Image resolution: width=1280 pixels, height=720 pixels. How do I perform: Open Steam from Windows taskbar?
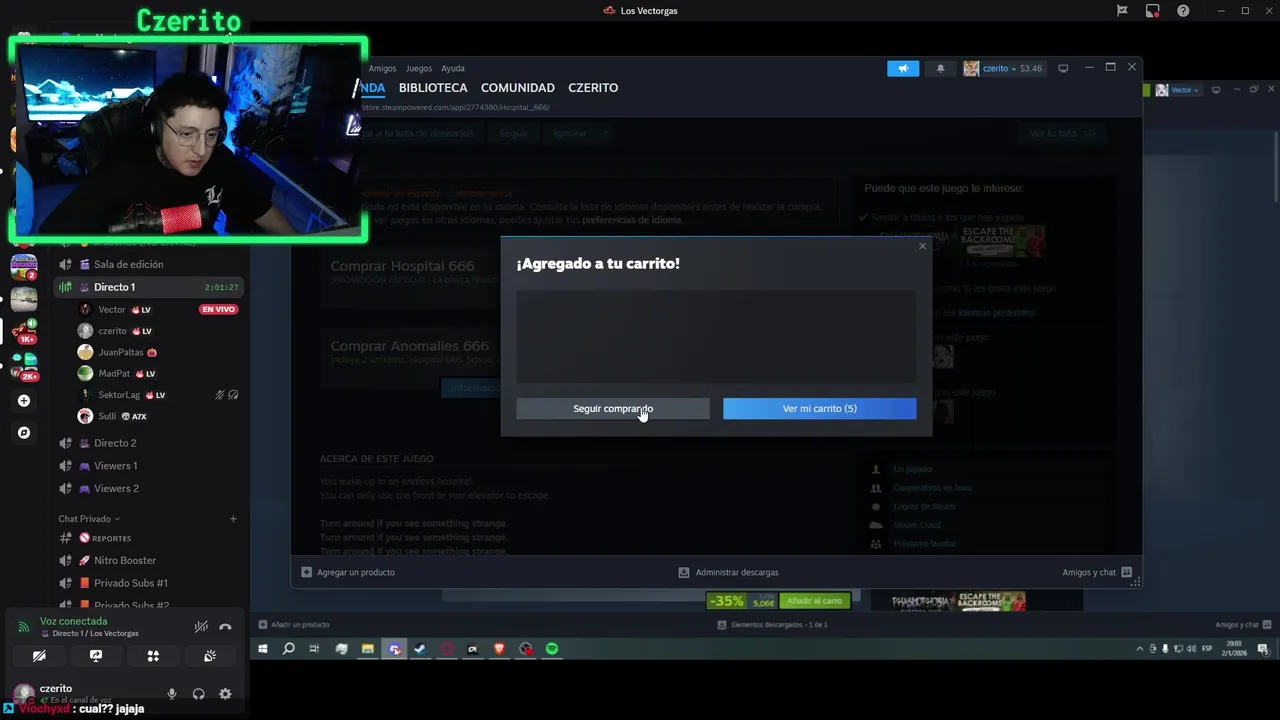(x=420, y=649)
